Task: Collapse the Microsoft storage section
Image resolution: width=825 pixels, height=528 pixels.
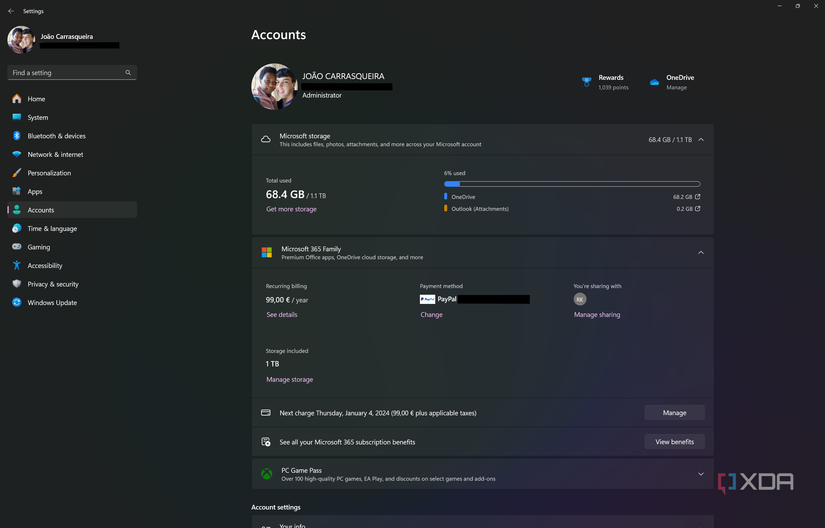Action: 701,139
